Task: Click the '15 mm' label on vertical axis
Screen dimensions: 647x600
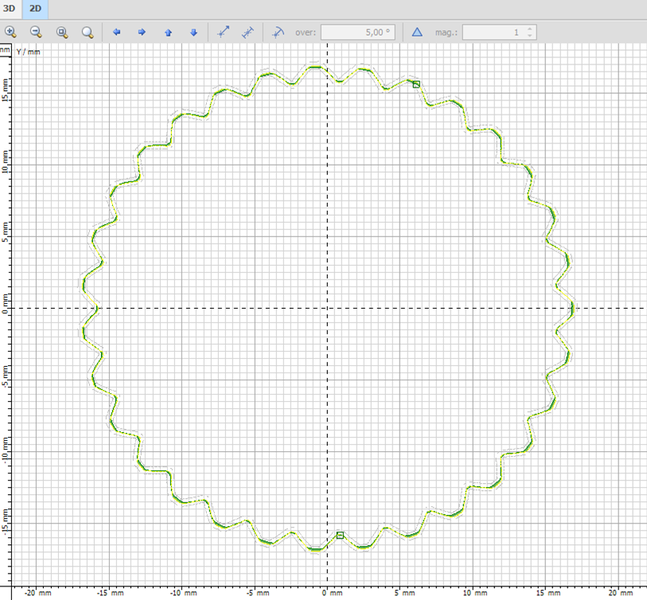Action: (5, 90)
